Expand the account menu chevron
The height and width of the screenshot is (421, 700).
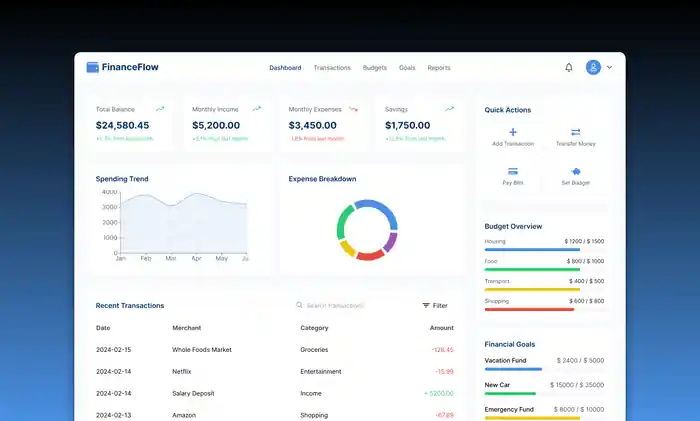tap(609, 67)
